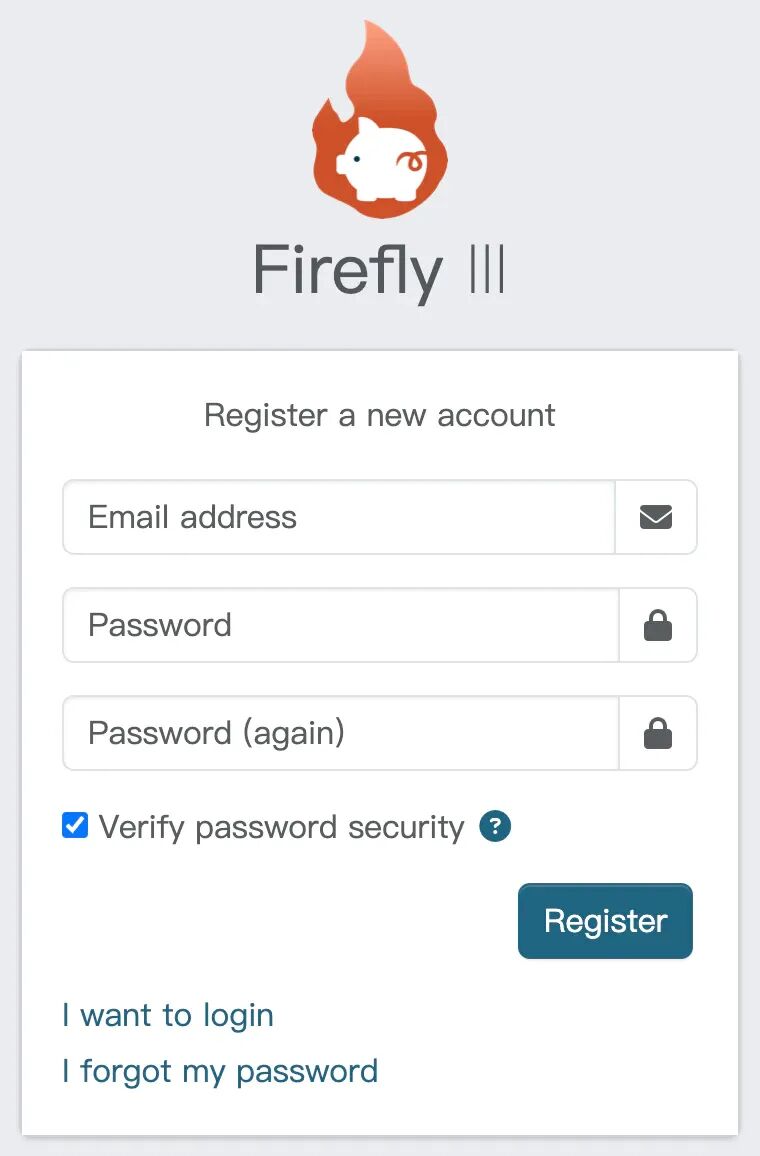Click the piggy bank's curly tail
760x1156 pixels.
pyautogui.click(x=412, y=160)
